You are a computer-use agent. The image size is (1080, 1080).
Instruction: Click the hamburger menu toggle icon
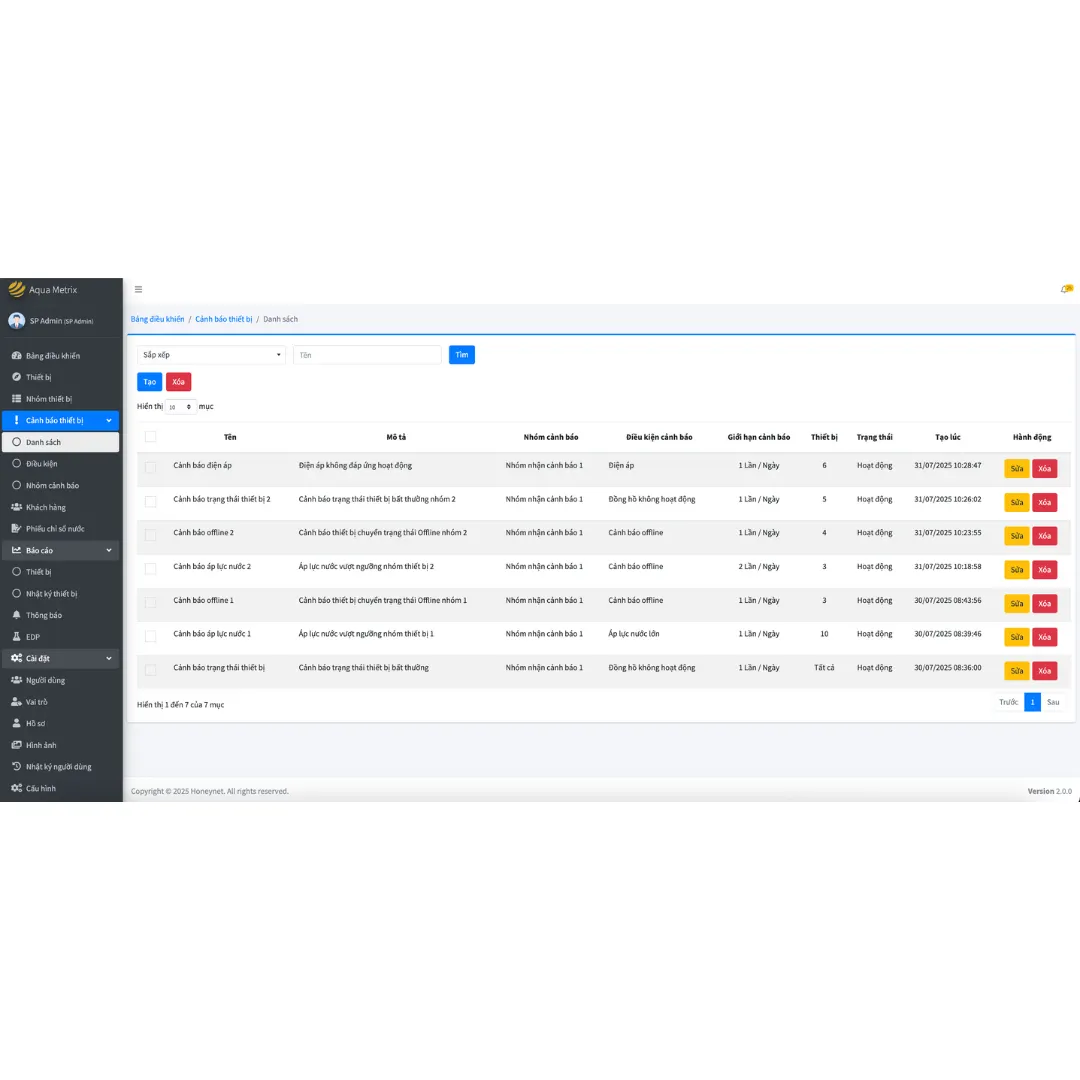point(138,290)
